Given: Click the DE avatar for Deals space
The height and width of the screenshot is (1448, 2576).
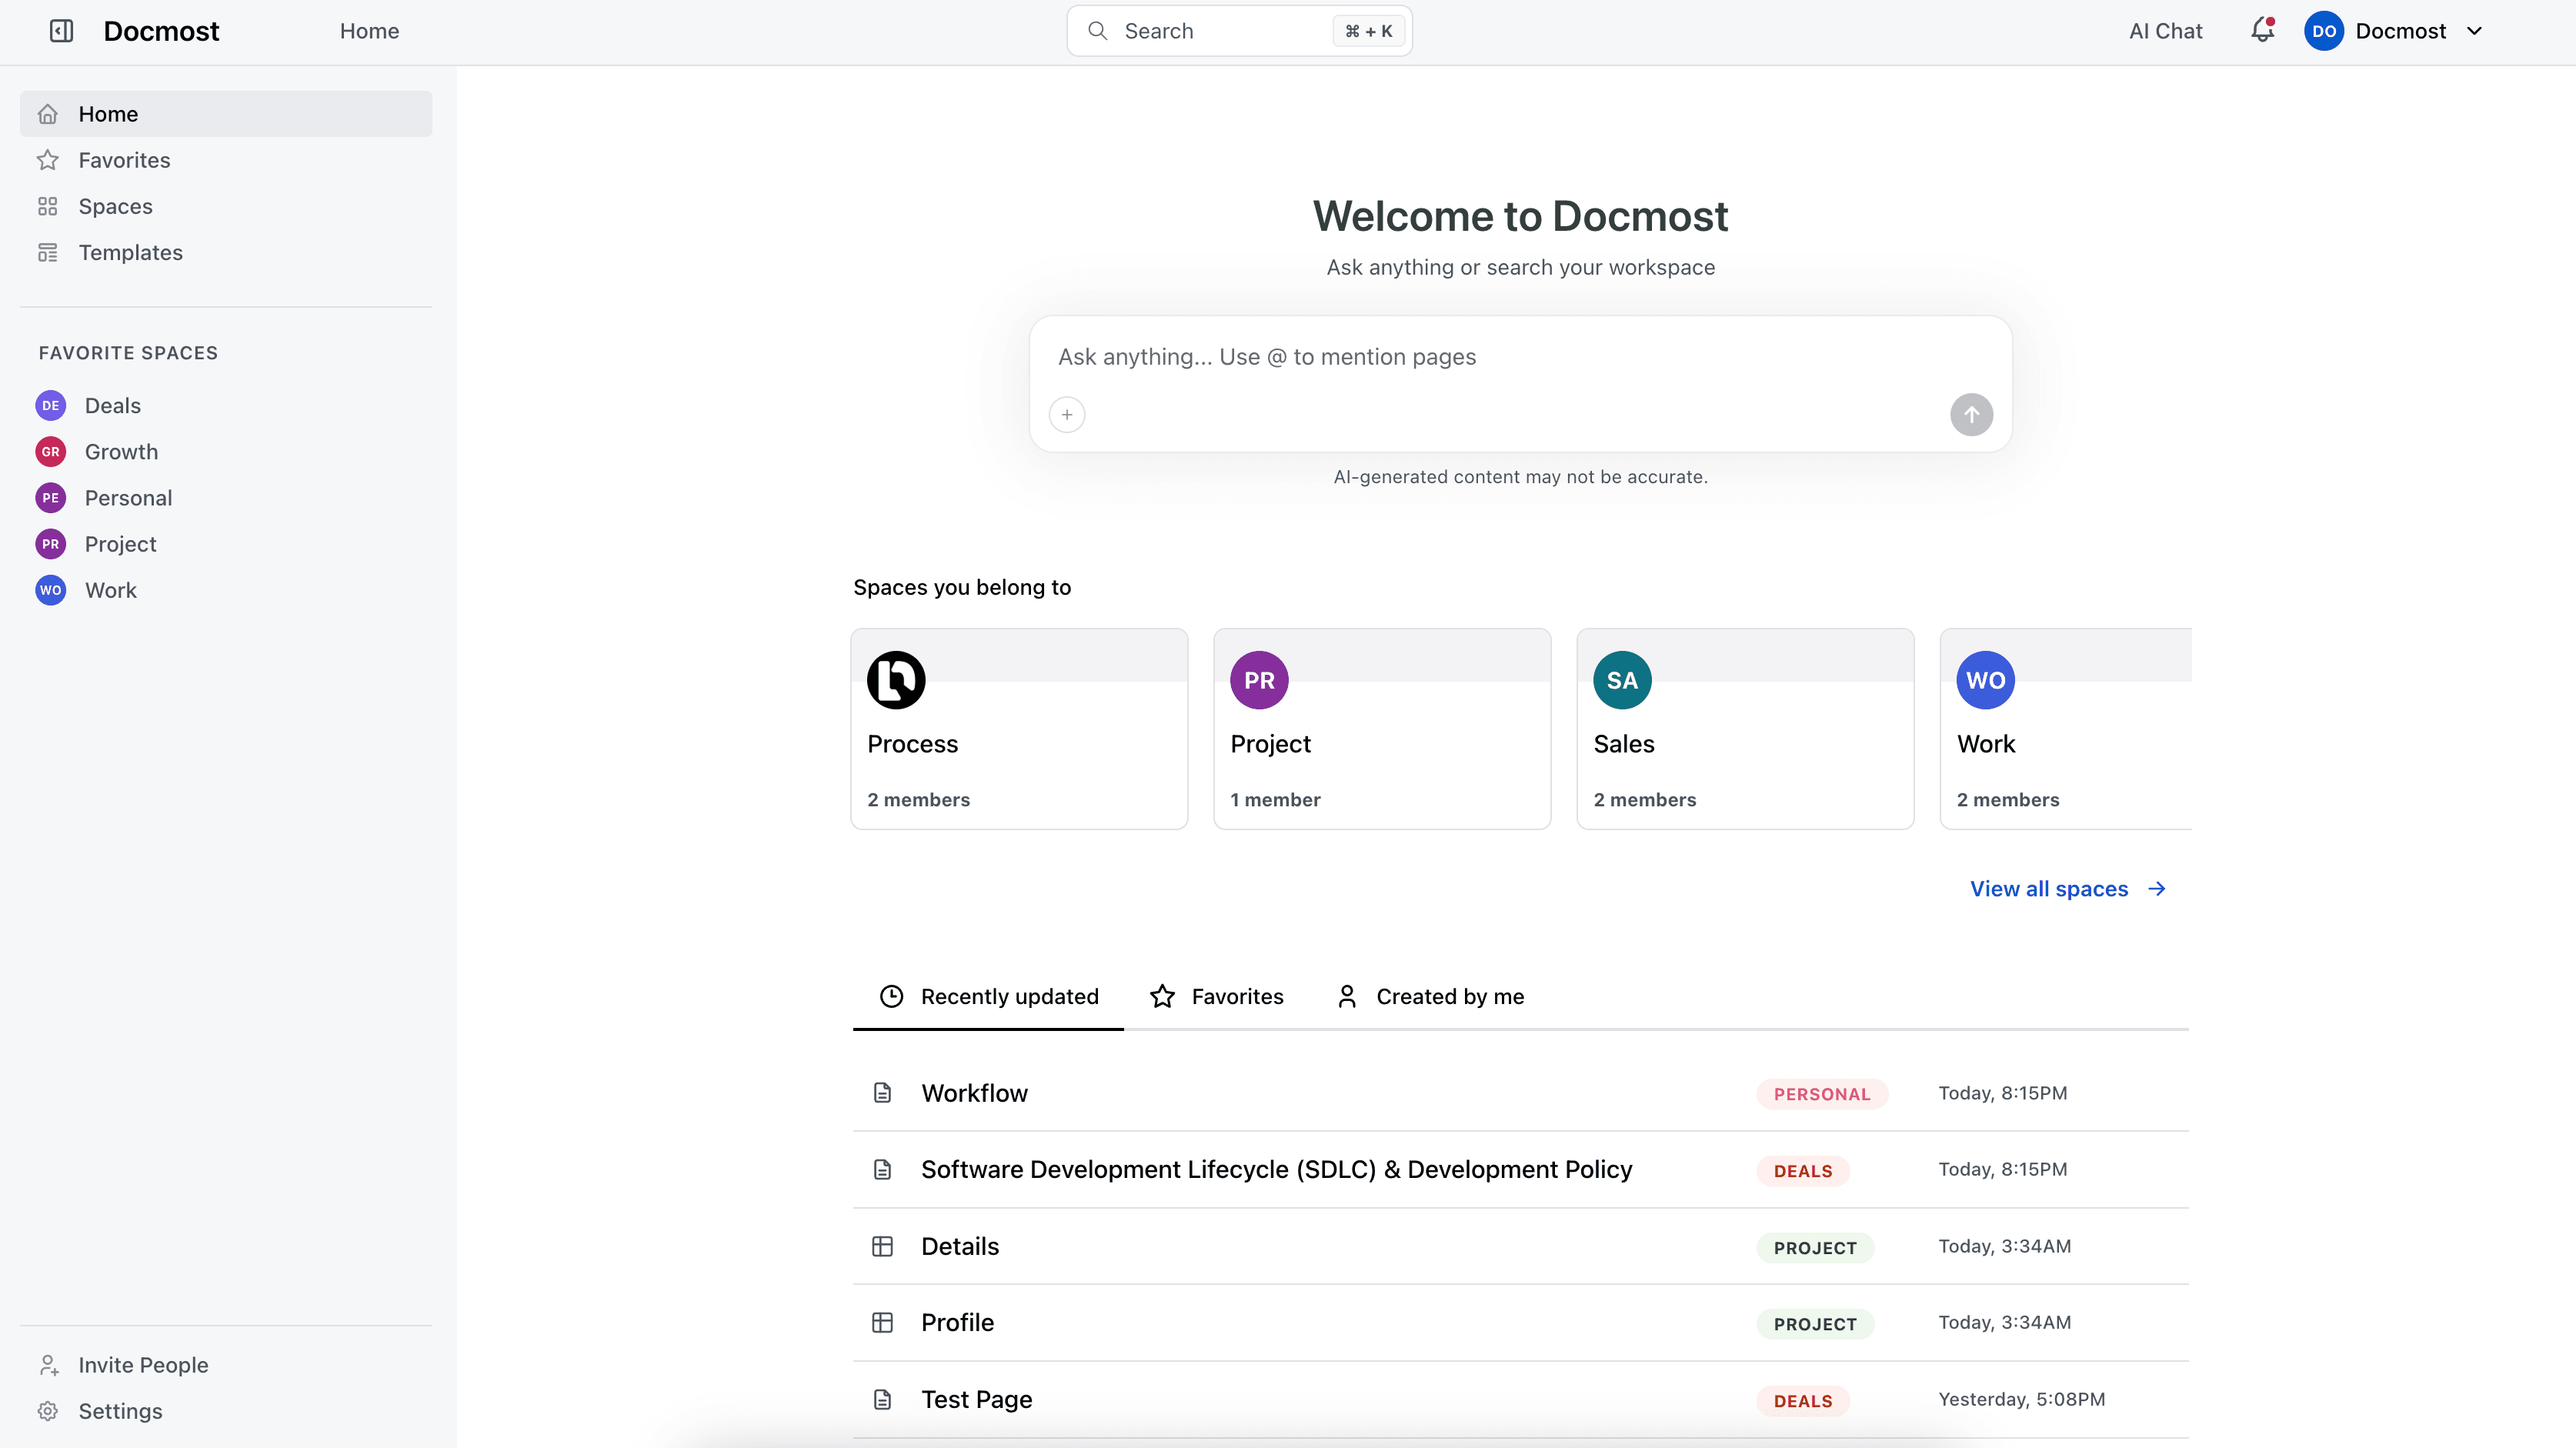Looking at the screenshot, I should [51, 406].
